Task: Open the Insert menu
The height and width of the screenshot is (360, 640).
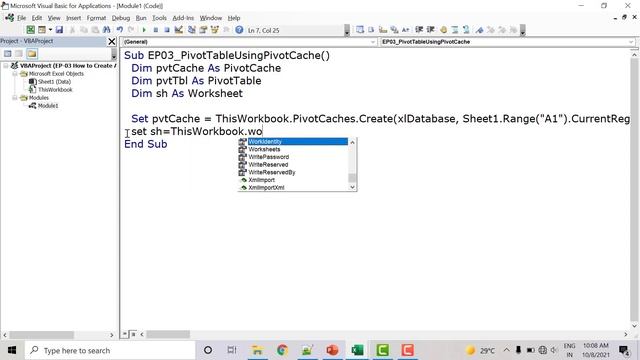Action: click(73, 18)
